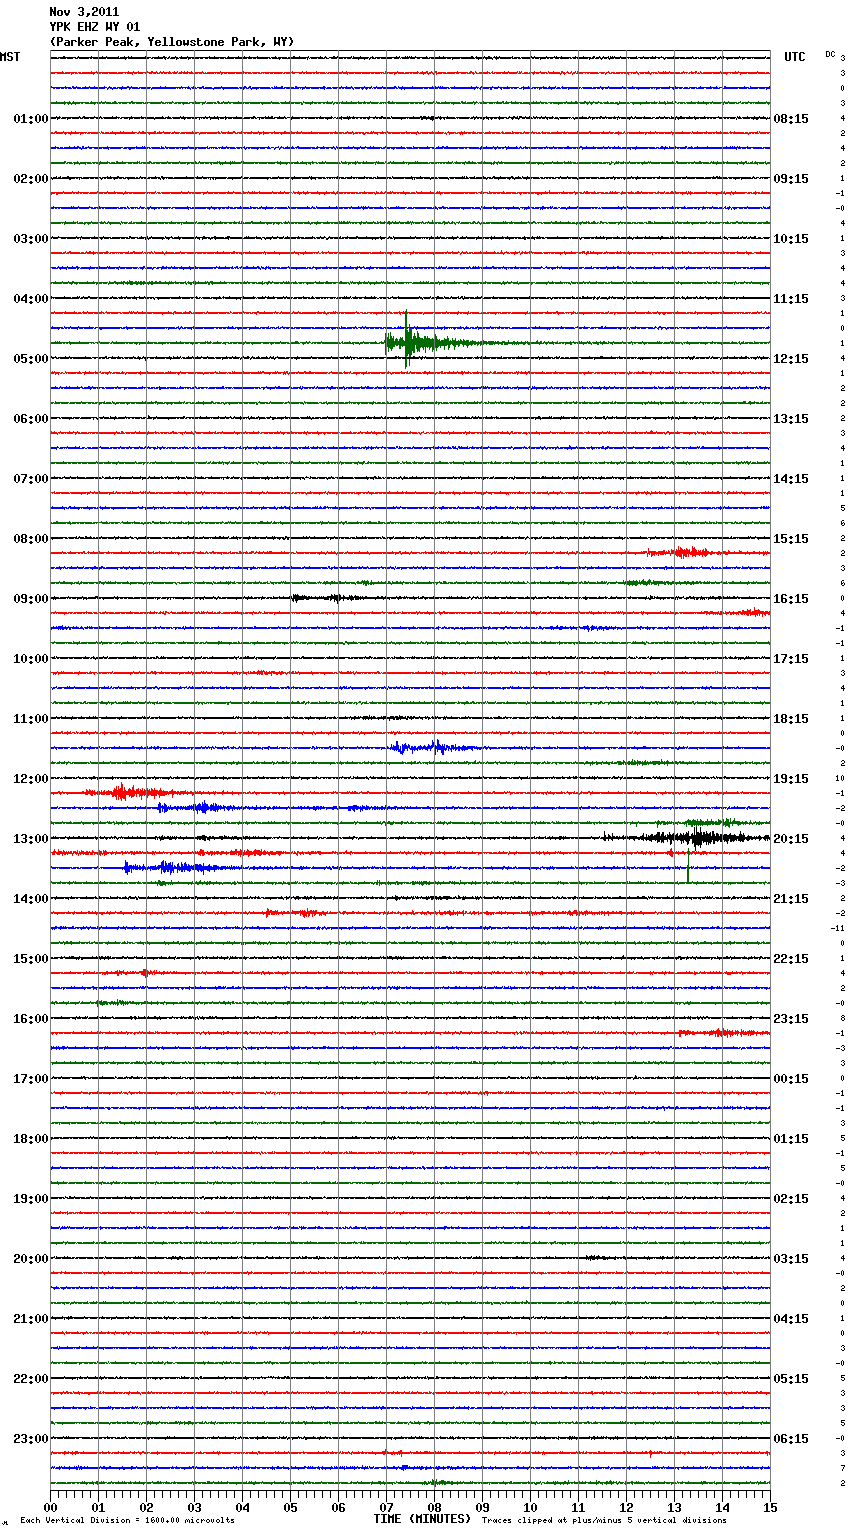
Task: Click the 'DC' column header
Action: (830, 54)
